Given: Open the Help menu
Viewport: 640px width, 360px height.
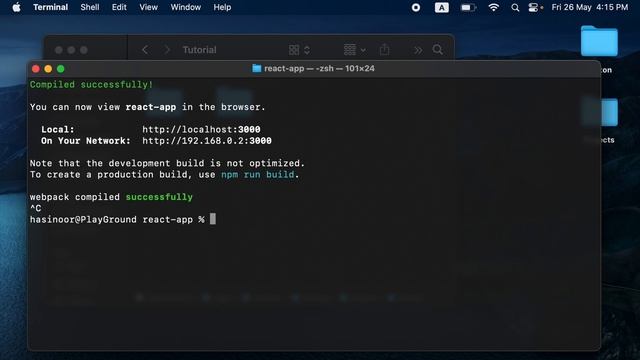Looking at the screenshot, I should (222, 7).
